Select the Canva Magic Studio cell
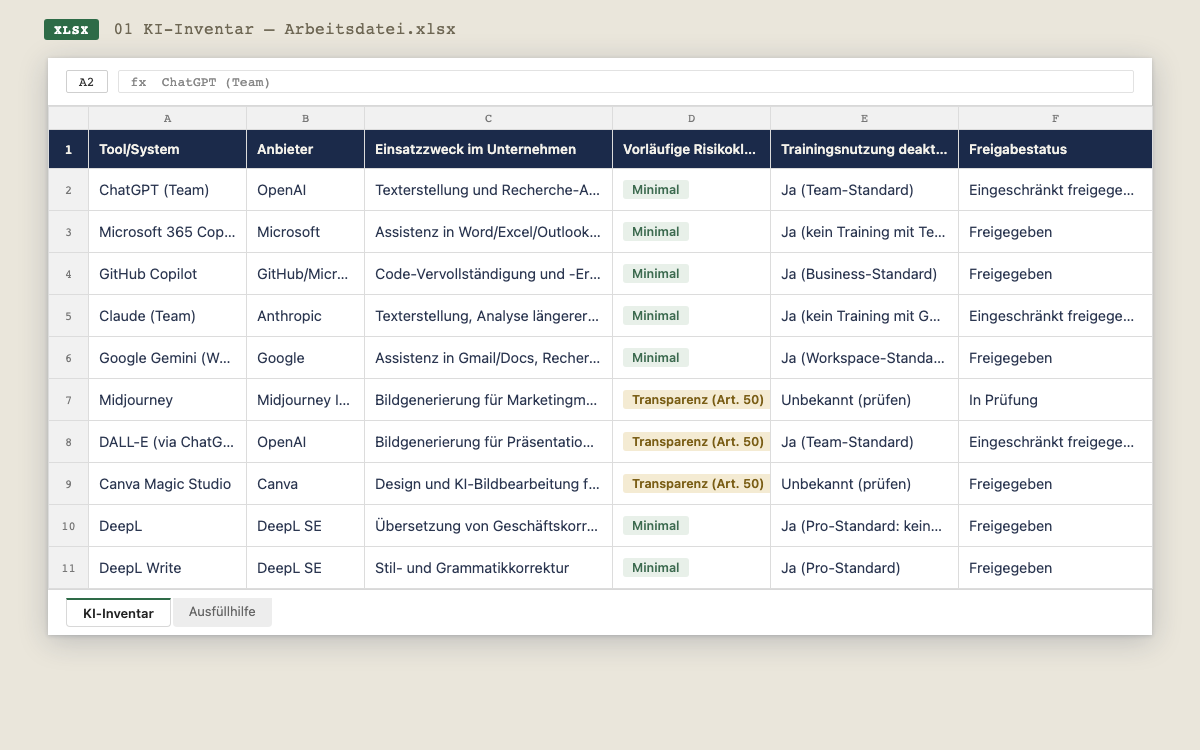Screen dimensions: 1200x750 (x=167, y=484)
